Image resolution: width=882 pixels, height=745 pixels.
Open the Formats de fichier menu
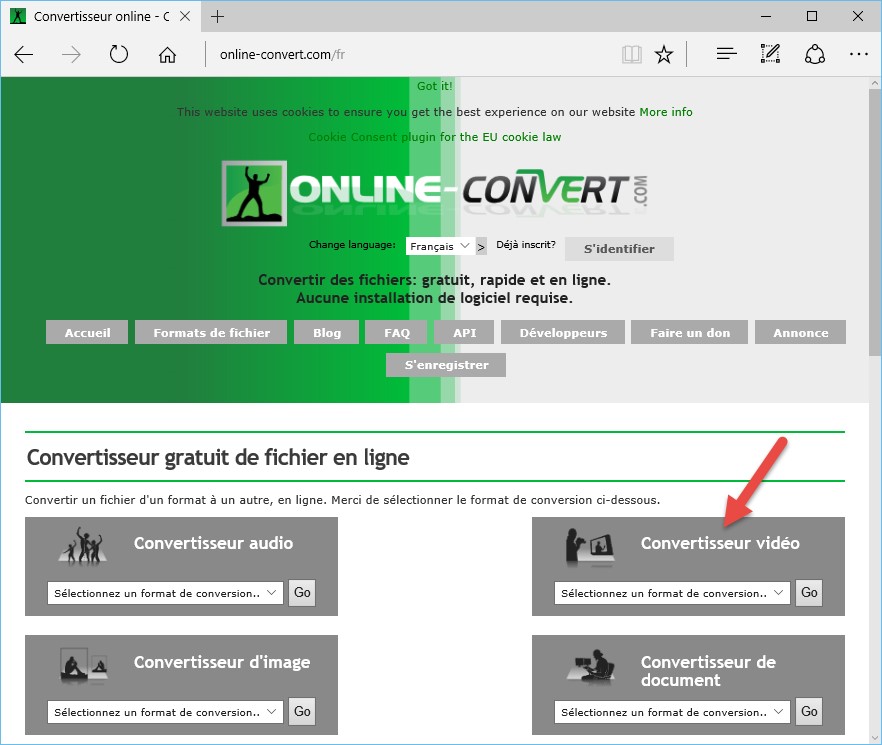click(x=211, y=333)
